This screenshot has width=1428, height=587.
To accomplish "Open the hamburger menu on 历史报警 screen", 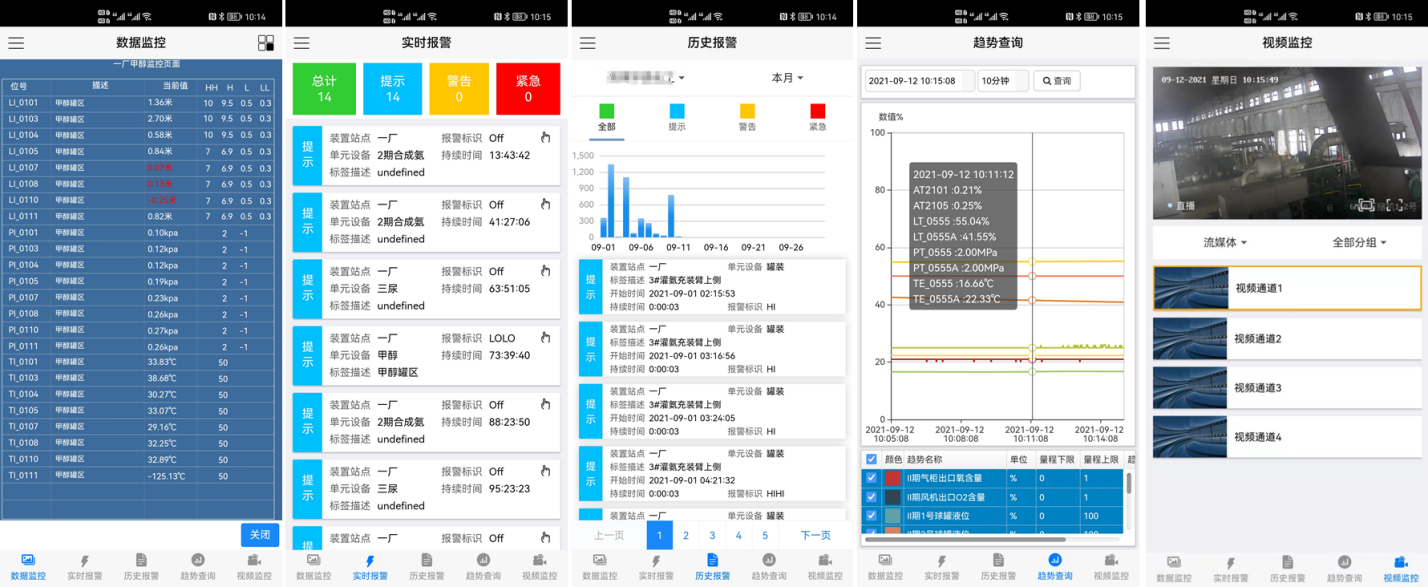I will pos(588,44).
